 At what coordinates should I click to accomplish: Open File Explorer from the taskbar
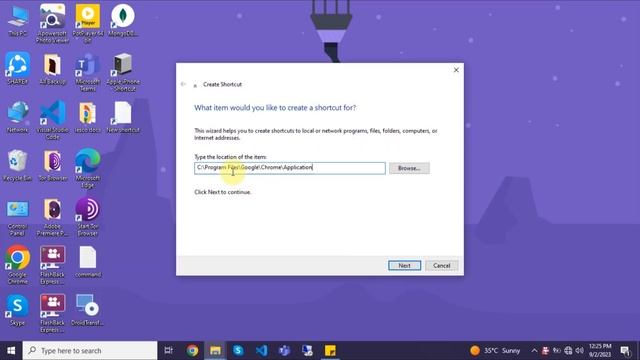pos(216,350)
